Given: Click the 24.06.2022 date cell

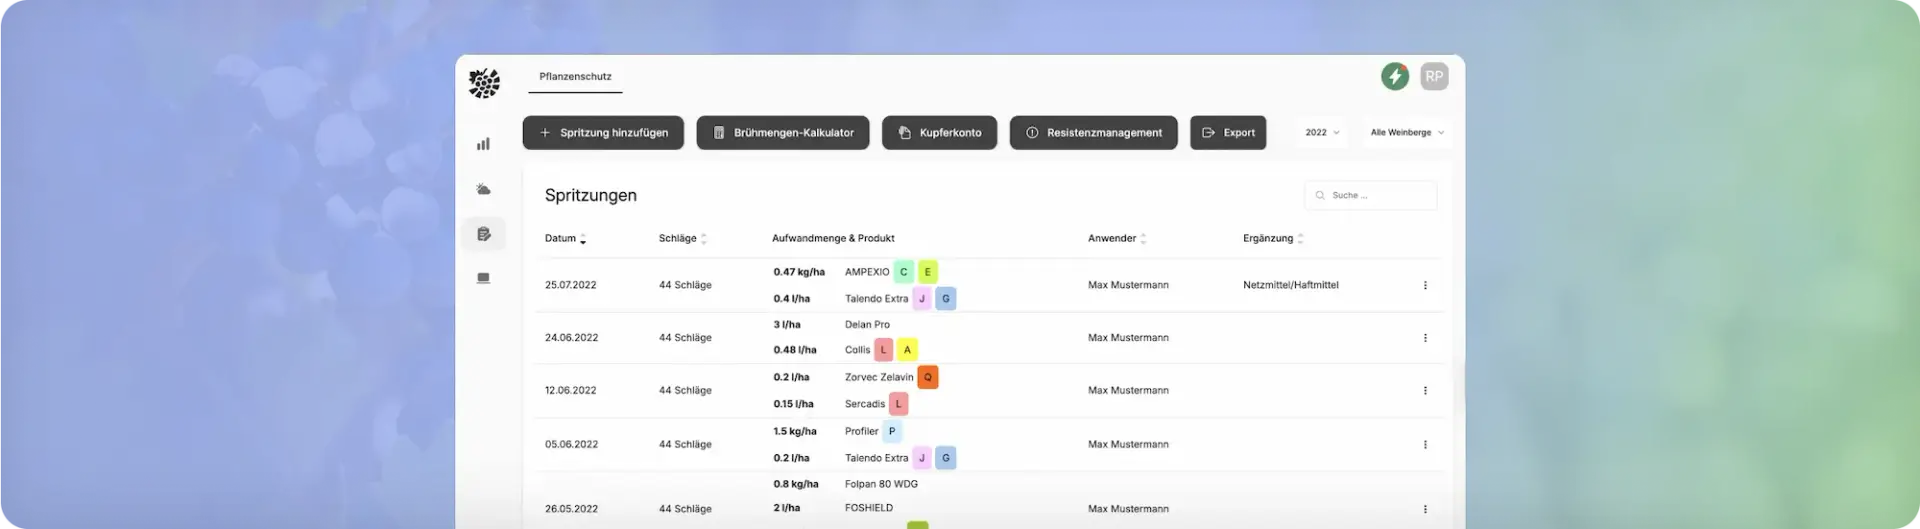Looking at the screenshot, I should coord(571,338).
